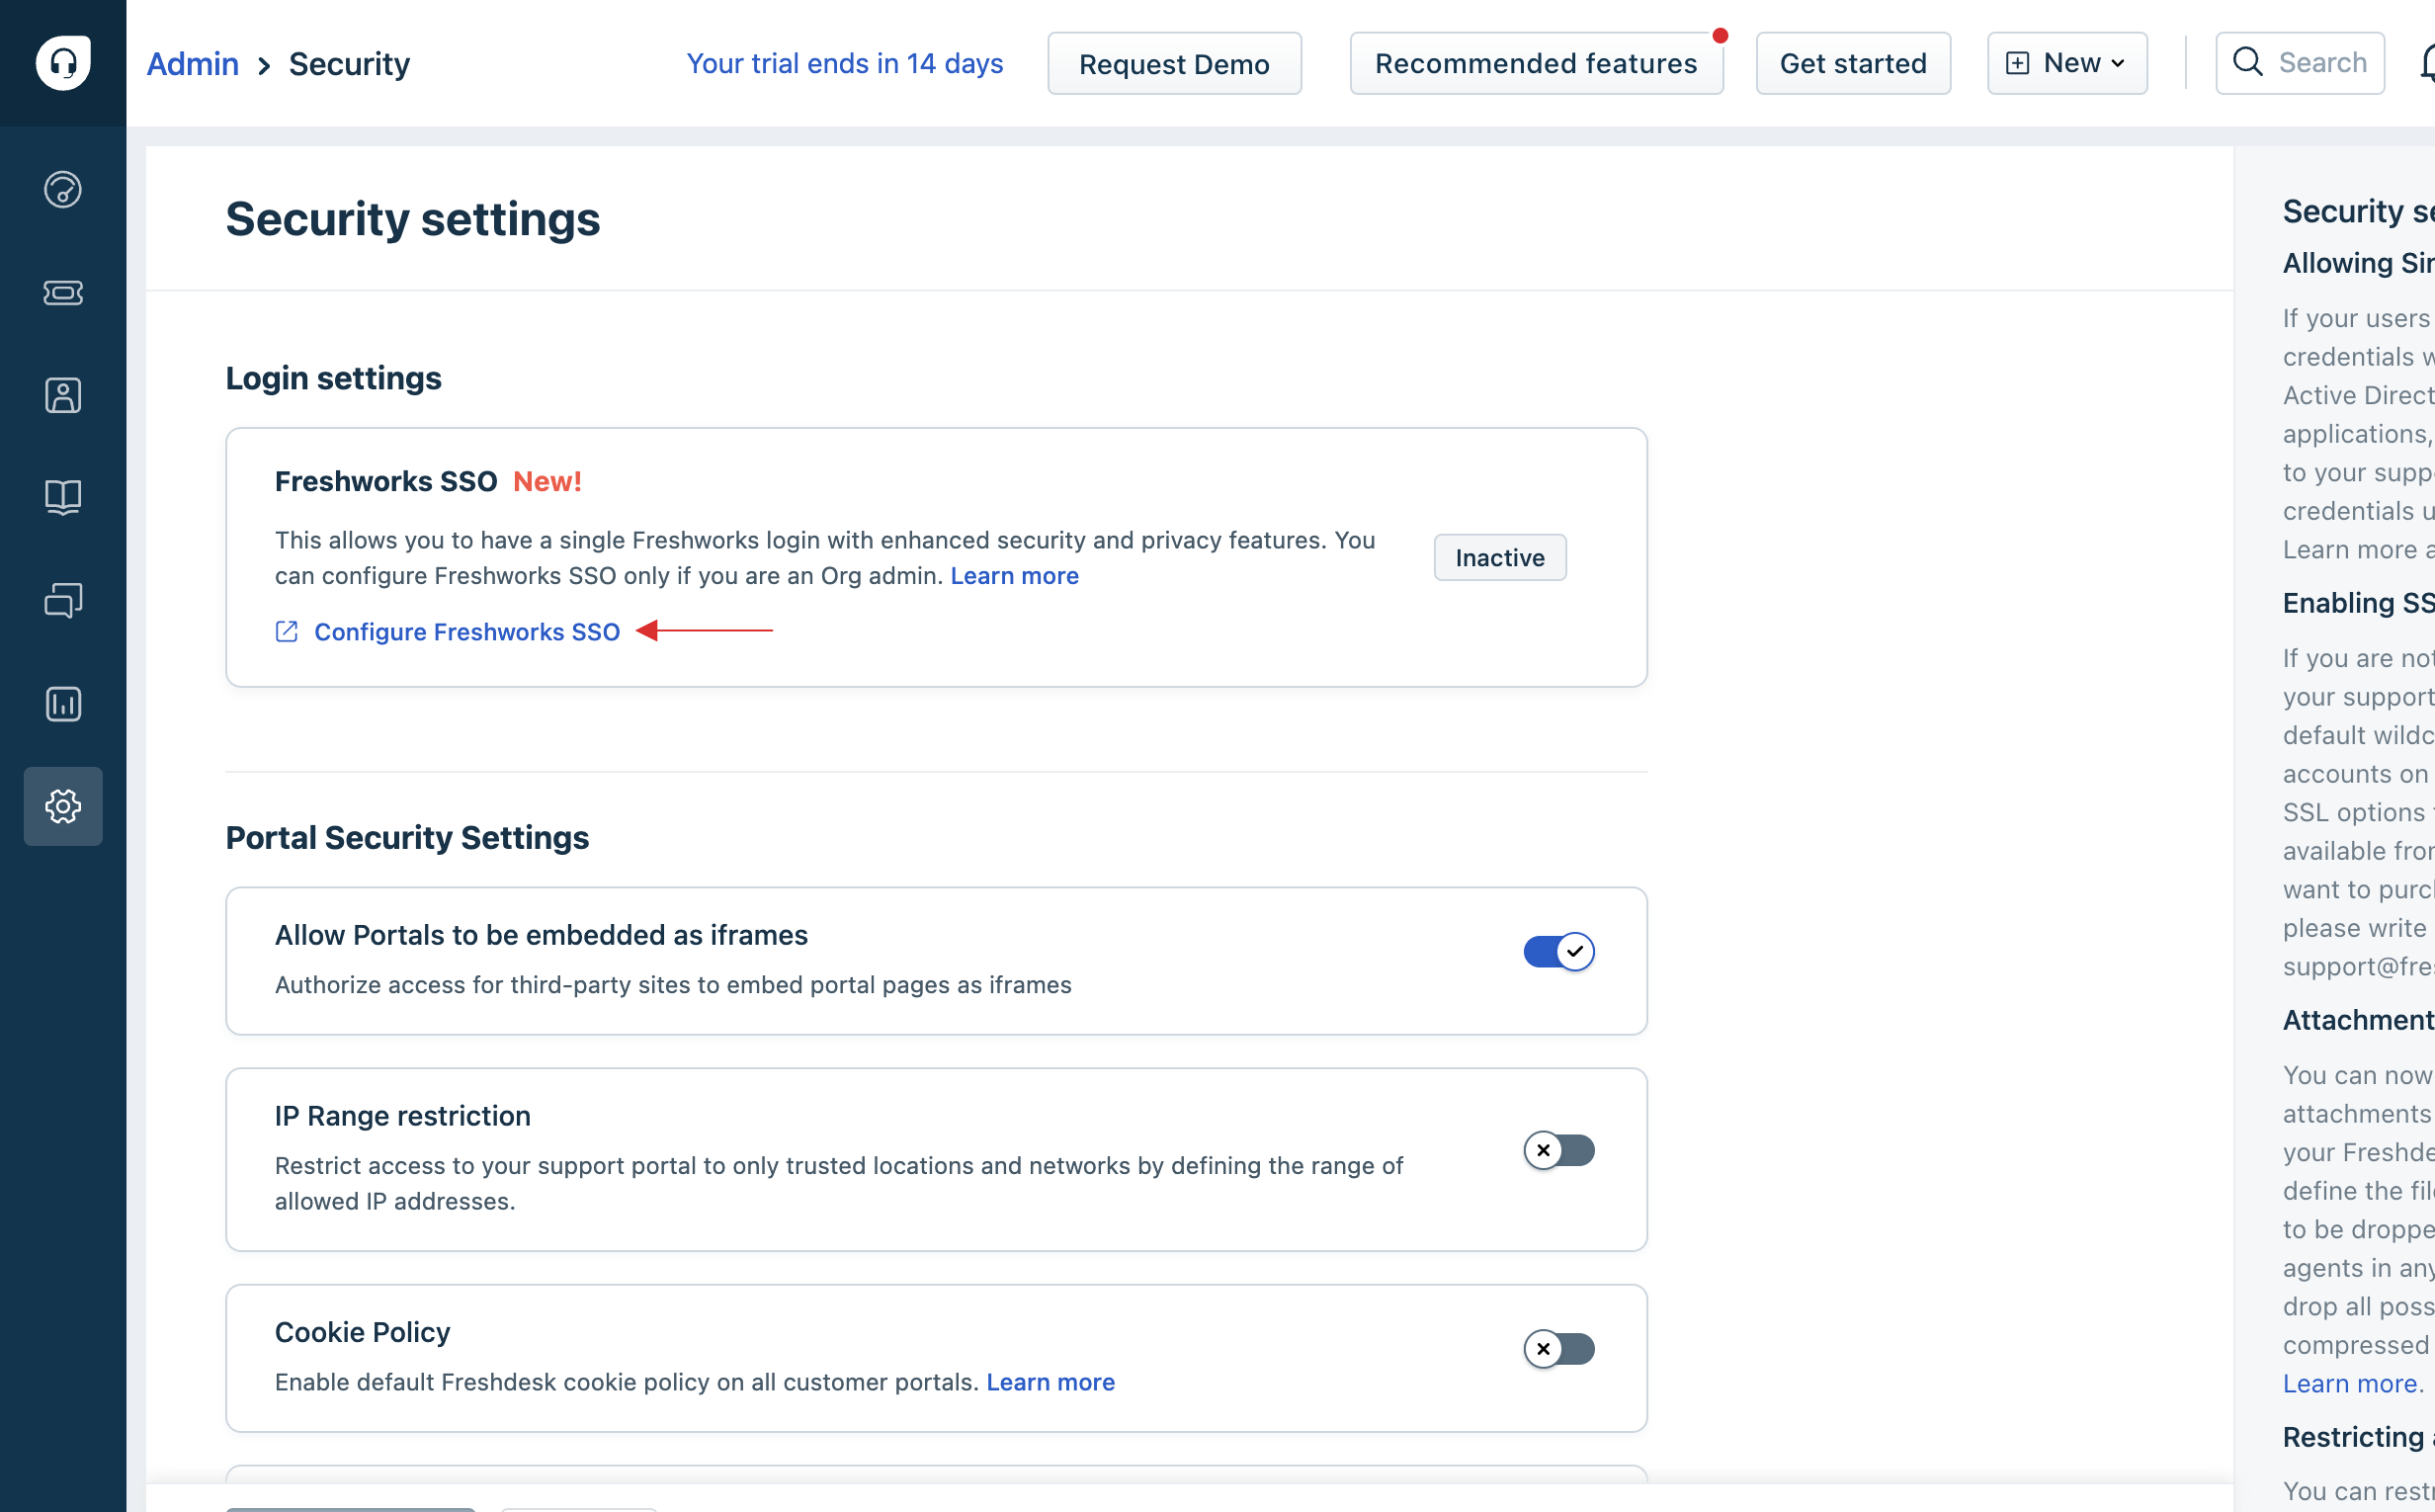Select the Security breadcrumb item
This screenshot has width=2435, height=1512.
pos(349,62)
